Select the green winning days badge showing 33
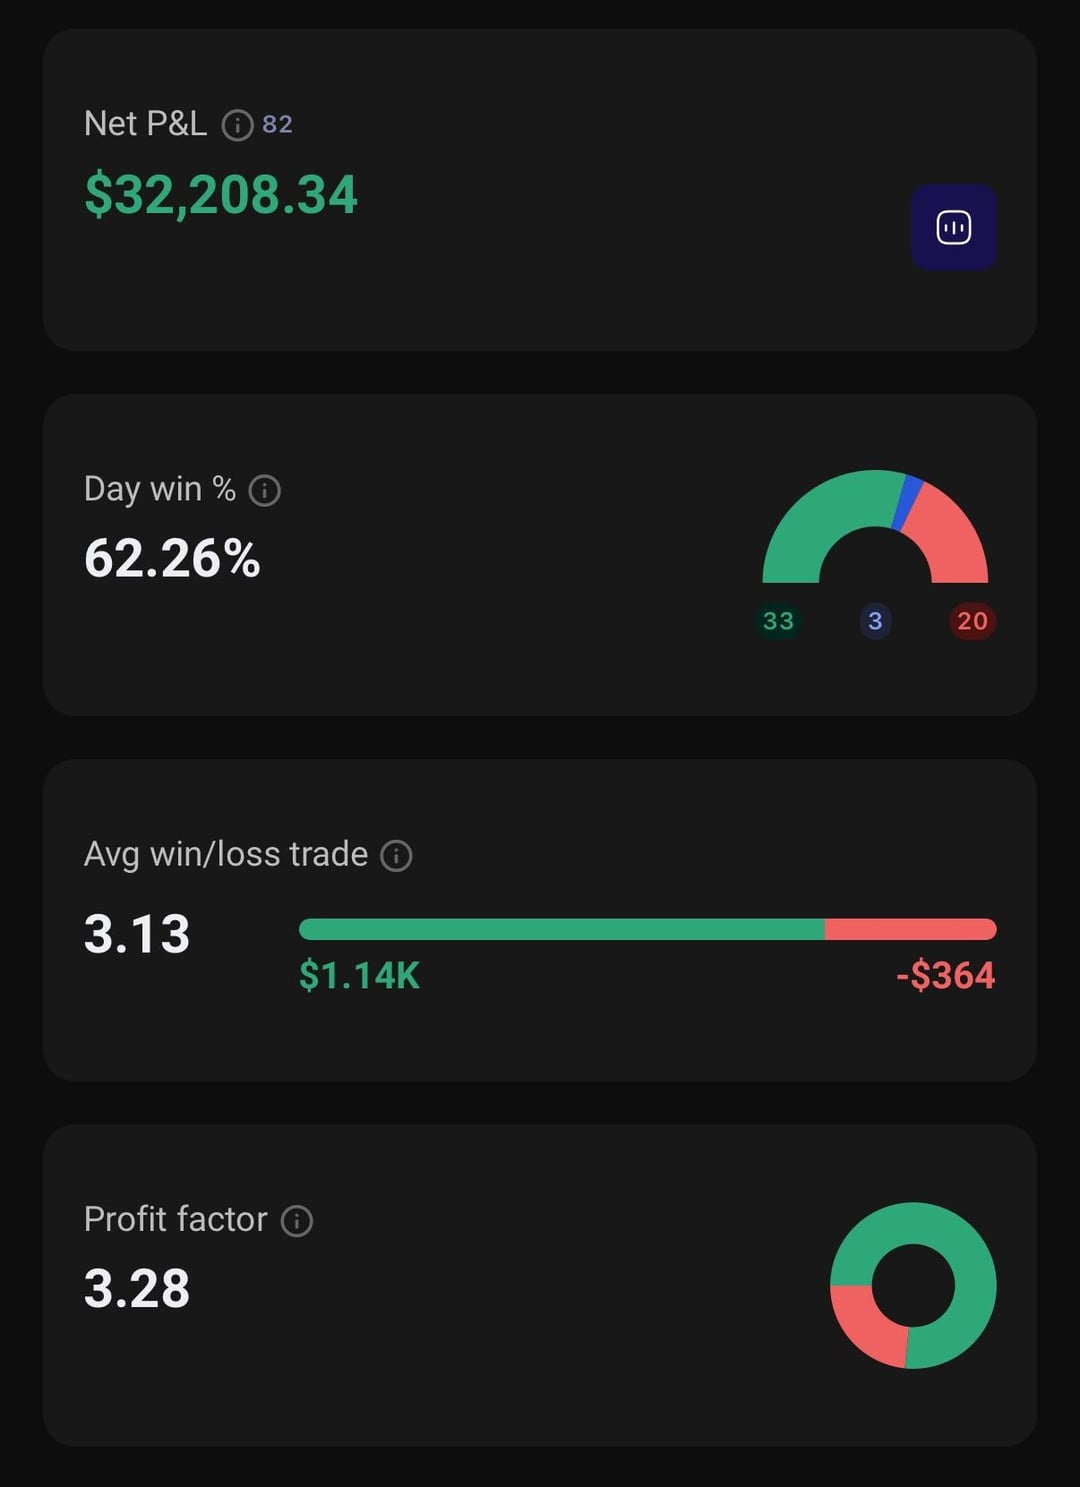1080x1487 pixels. click(x=778, y=621)
